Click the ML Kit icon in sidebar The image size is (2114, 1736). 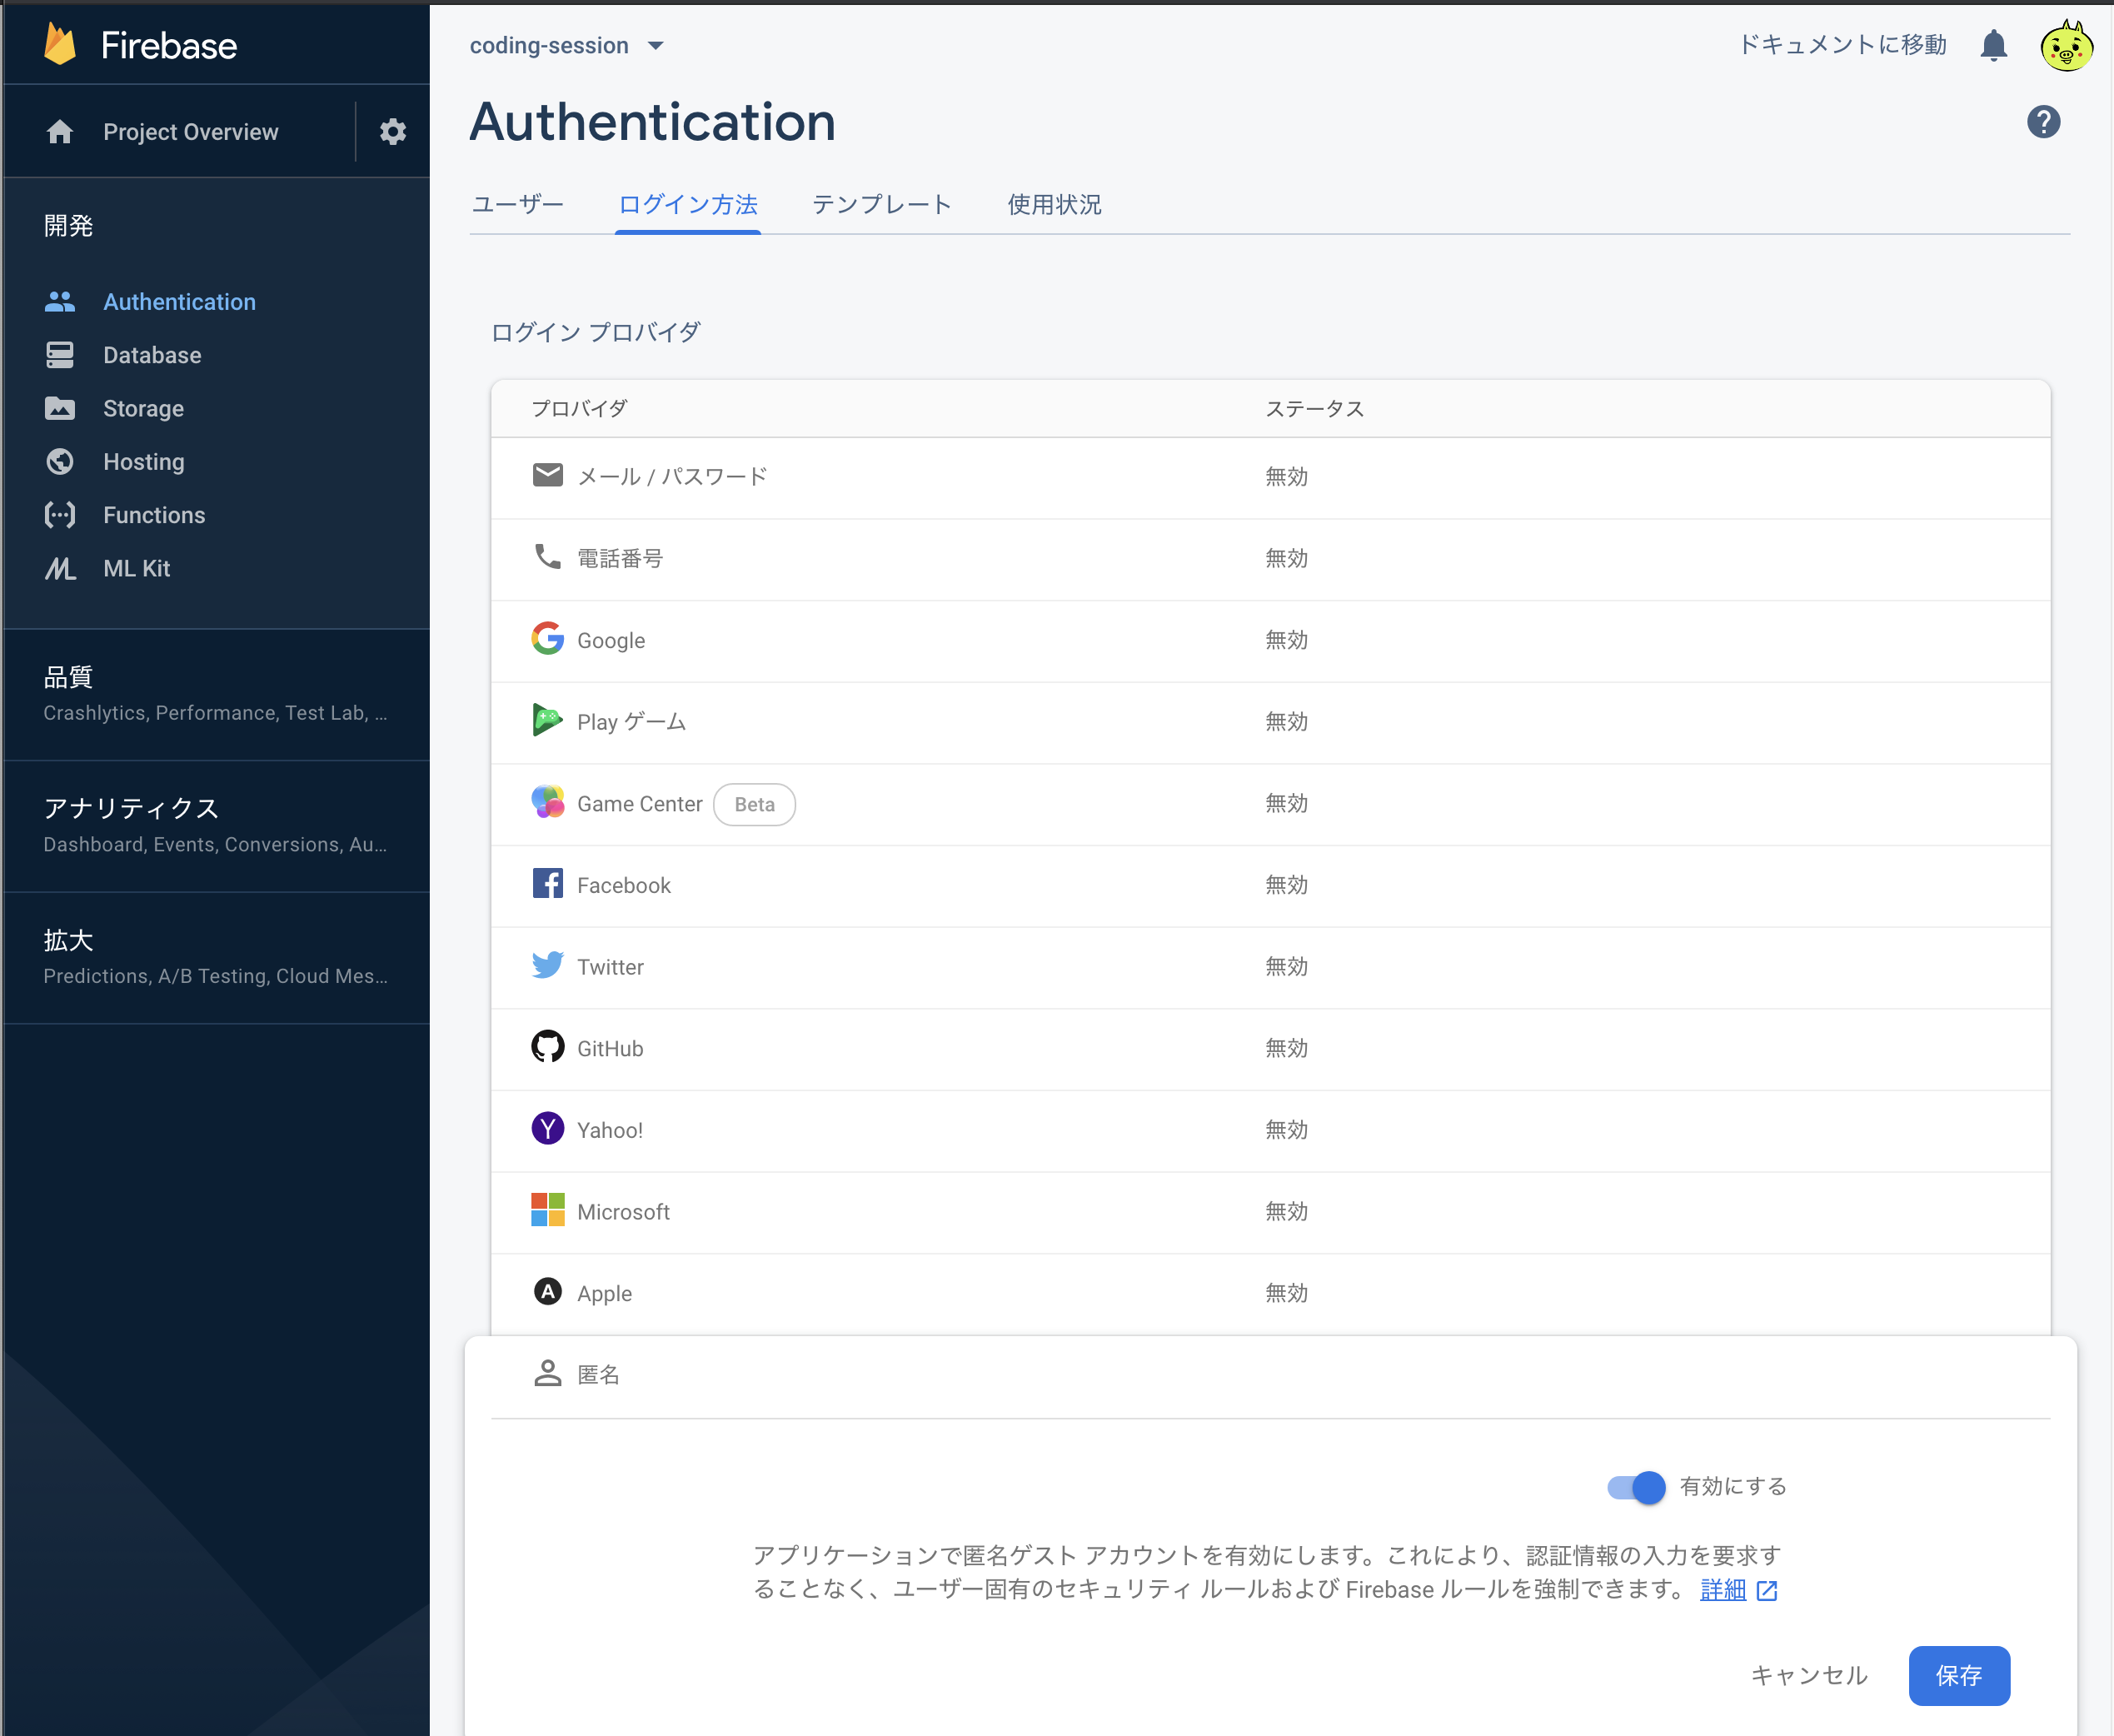(x=60, y=568)
